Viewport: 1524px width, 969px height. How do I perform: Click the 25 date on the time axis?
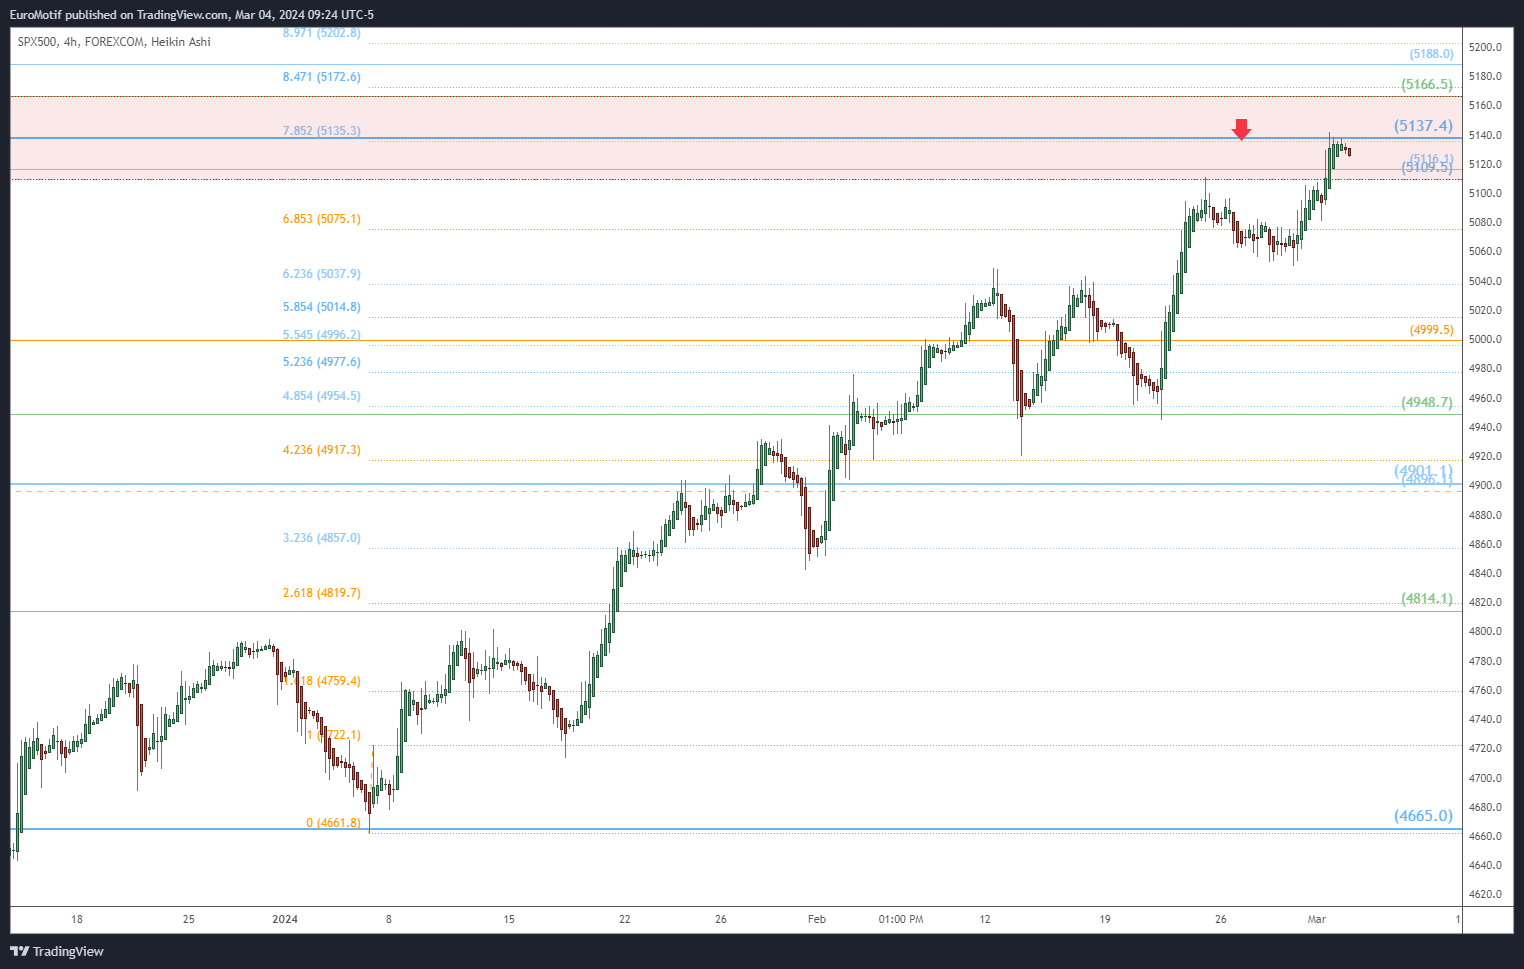pyautogui.click(x=189, y=919)
